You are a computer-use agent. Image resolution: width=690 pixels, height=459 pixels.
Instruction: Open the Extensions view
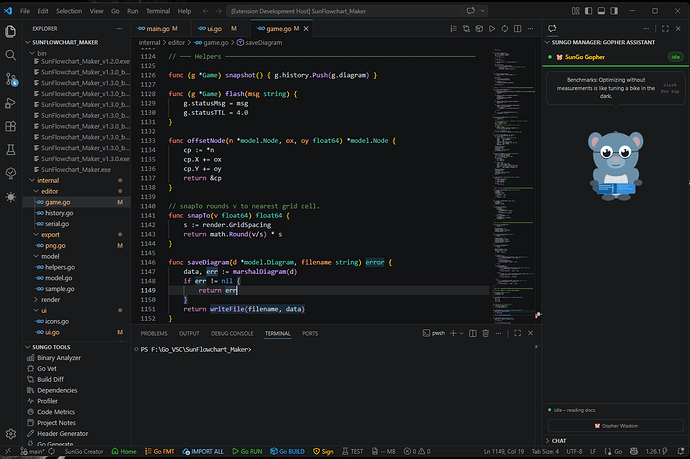[11, 126]
